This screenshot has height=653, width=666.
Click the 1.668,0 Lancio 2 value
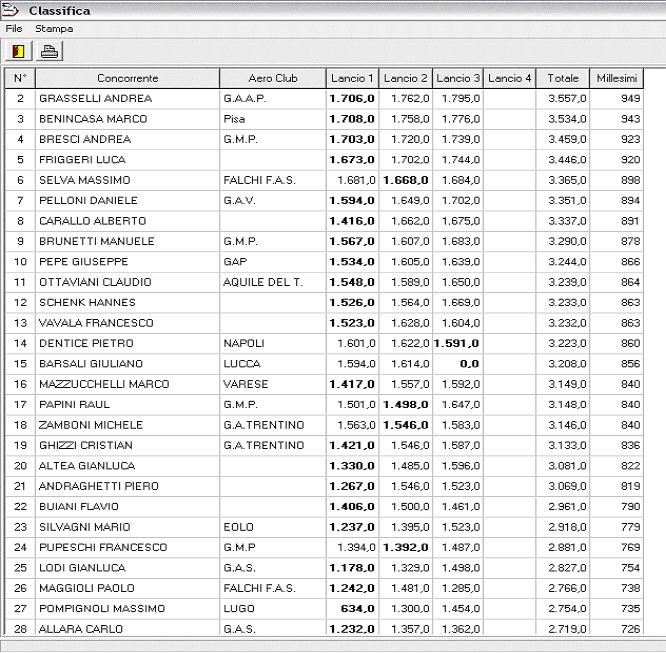tap(406, 180)
